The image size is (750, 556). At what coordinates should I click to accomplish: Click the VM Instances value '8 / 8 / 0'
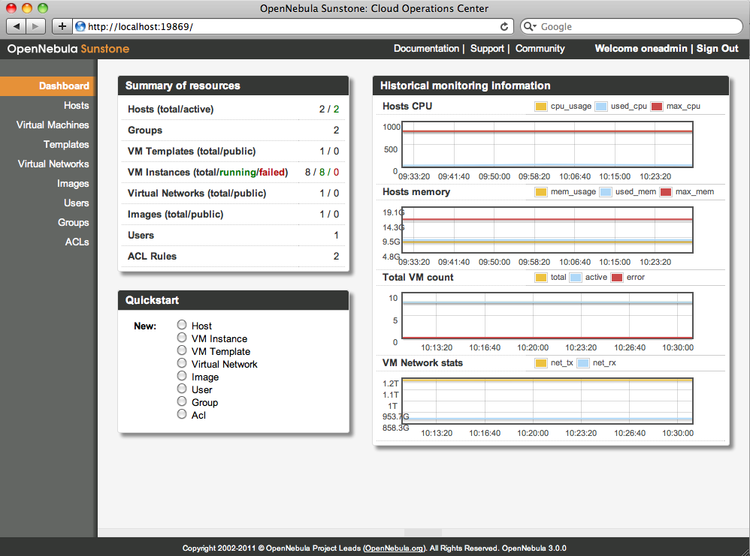click(x=322, y=172)
